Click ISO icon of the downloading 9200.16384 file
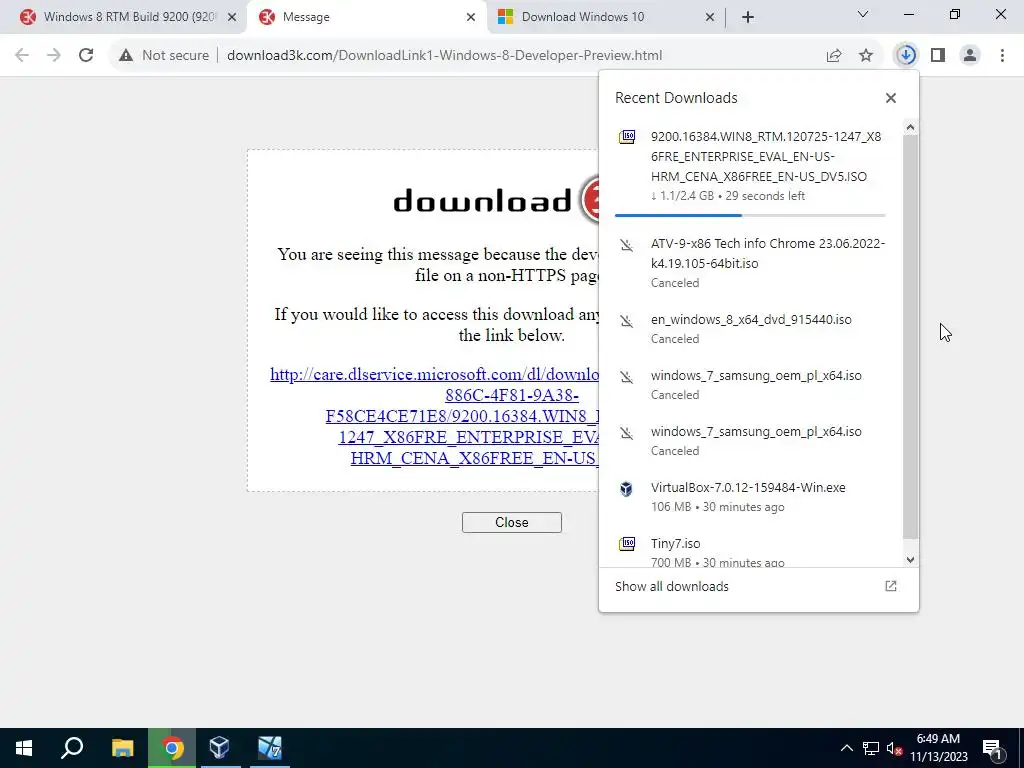 627,136
